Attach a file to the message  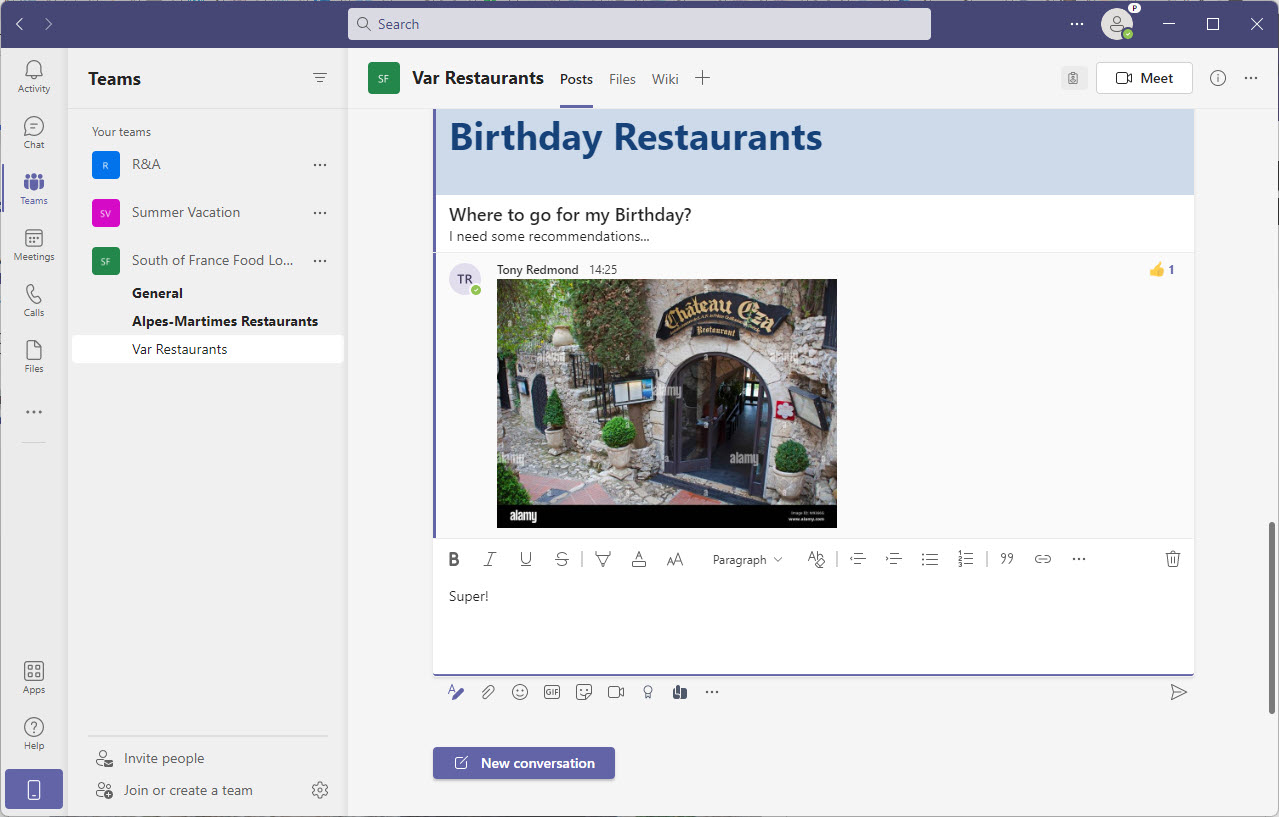tap(488, 691)
